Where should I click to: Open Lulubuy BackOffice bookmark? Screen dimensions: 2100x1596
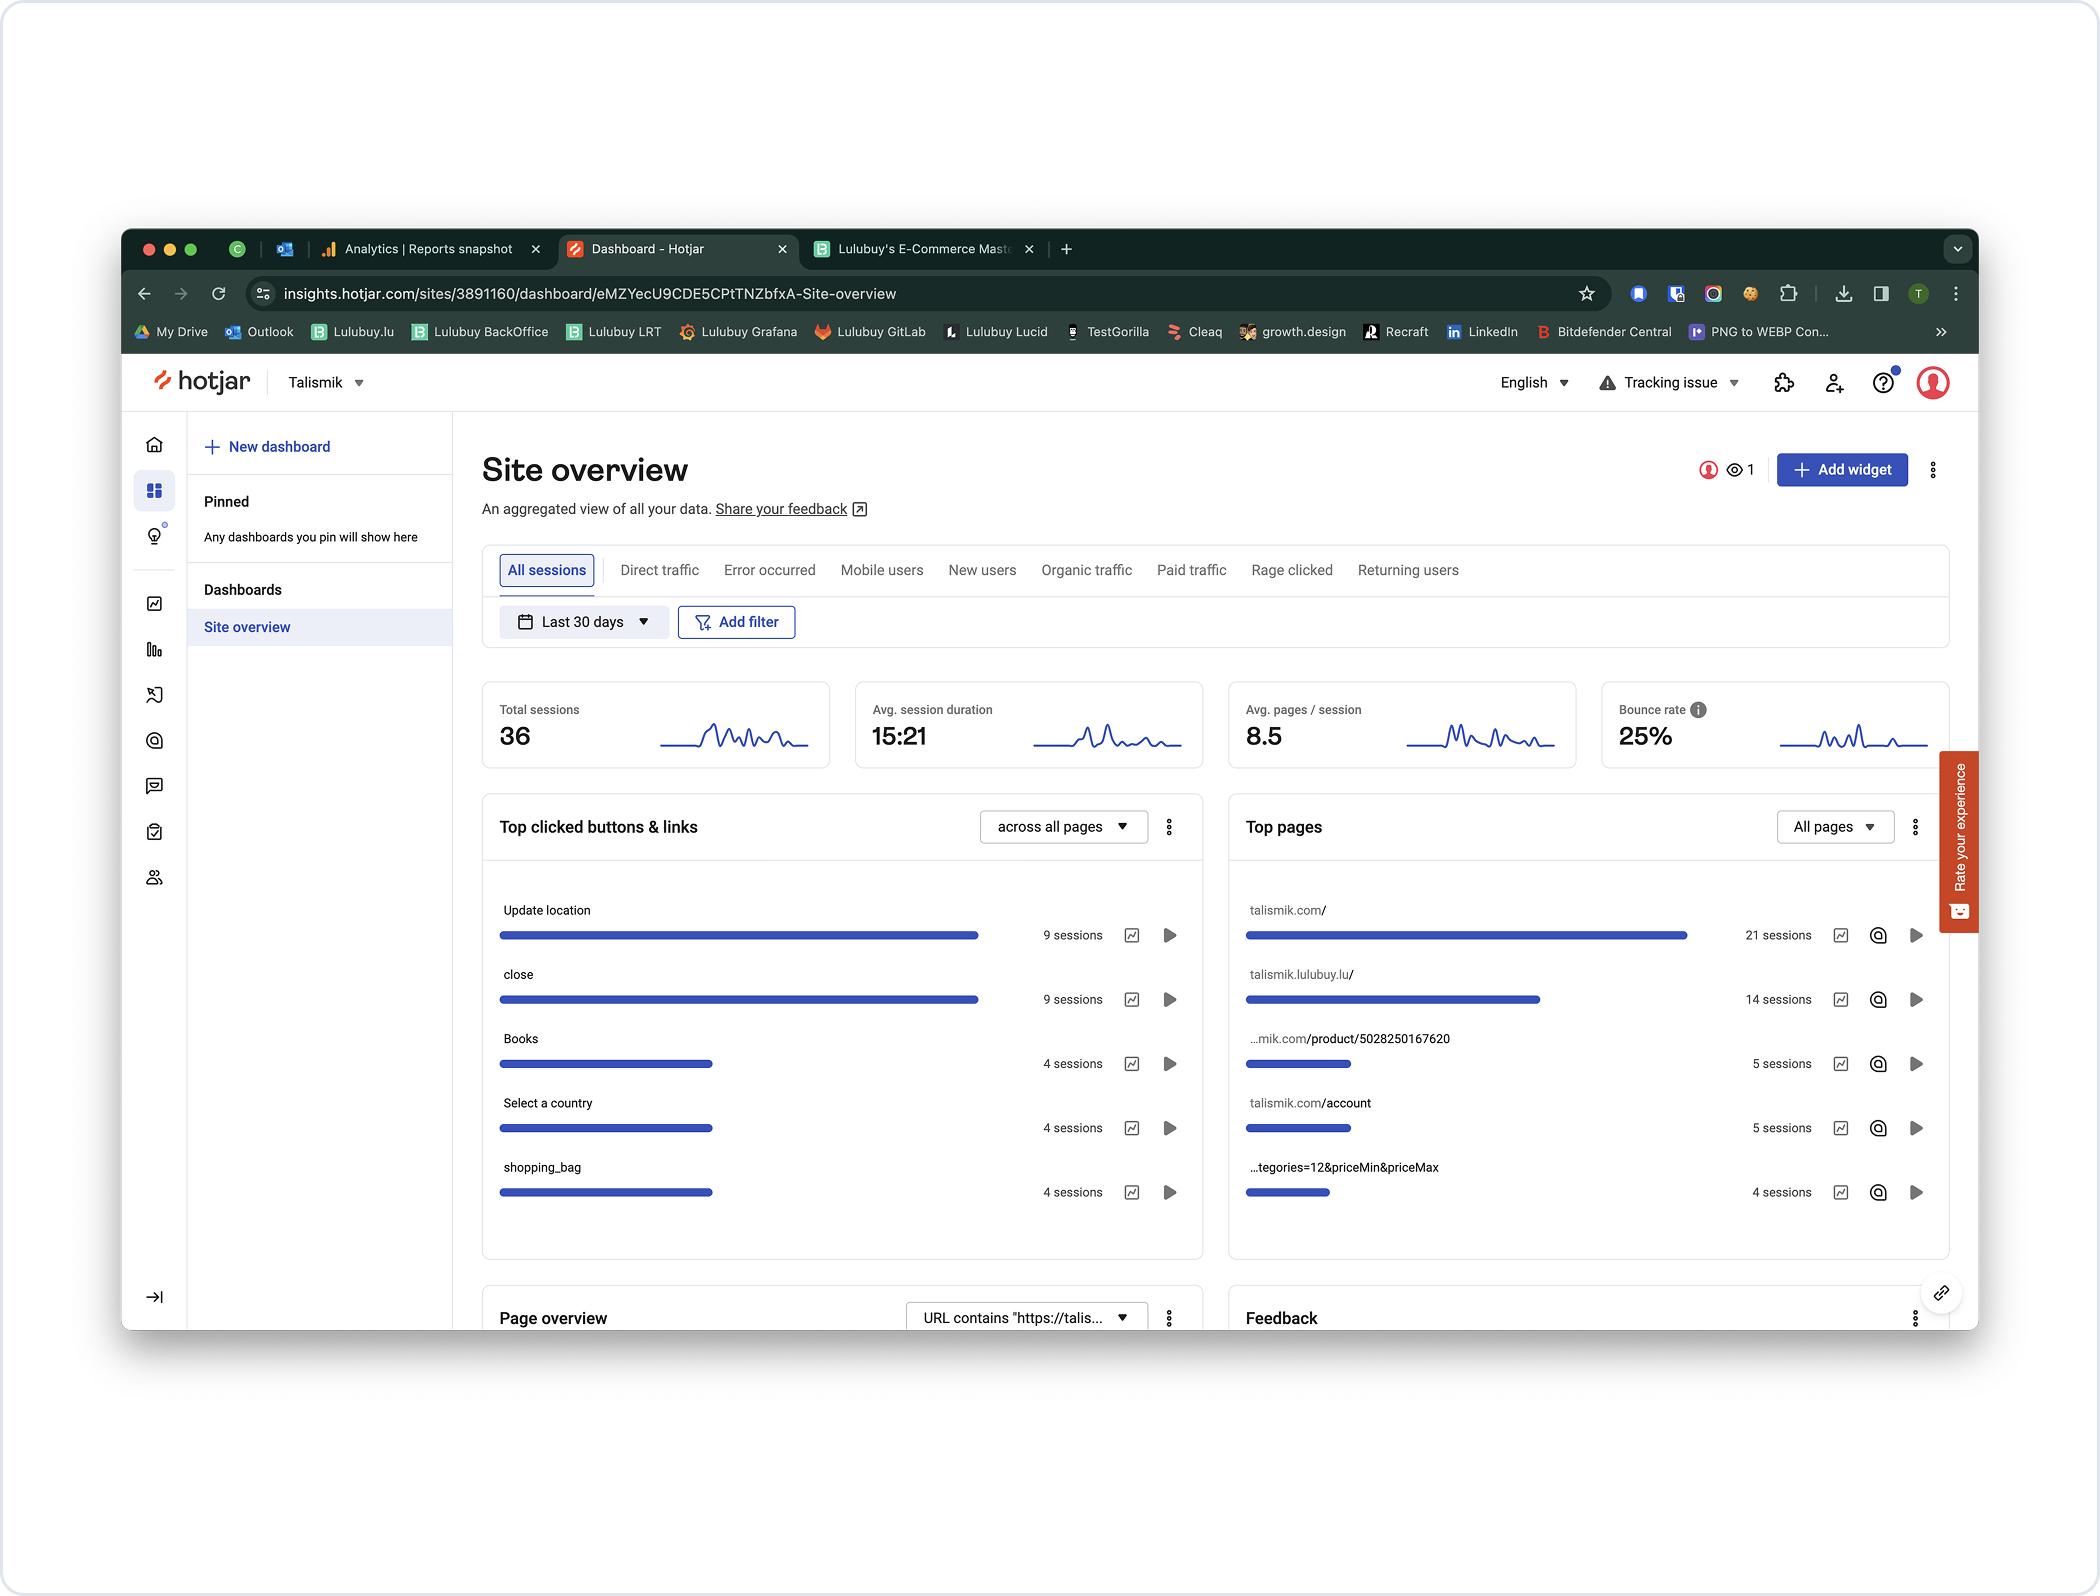tap(480, 332)
